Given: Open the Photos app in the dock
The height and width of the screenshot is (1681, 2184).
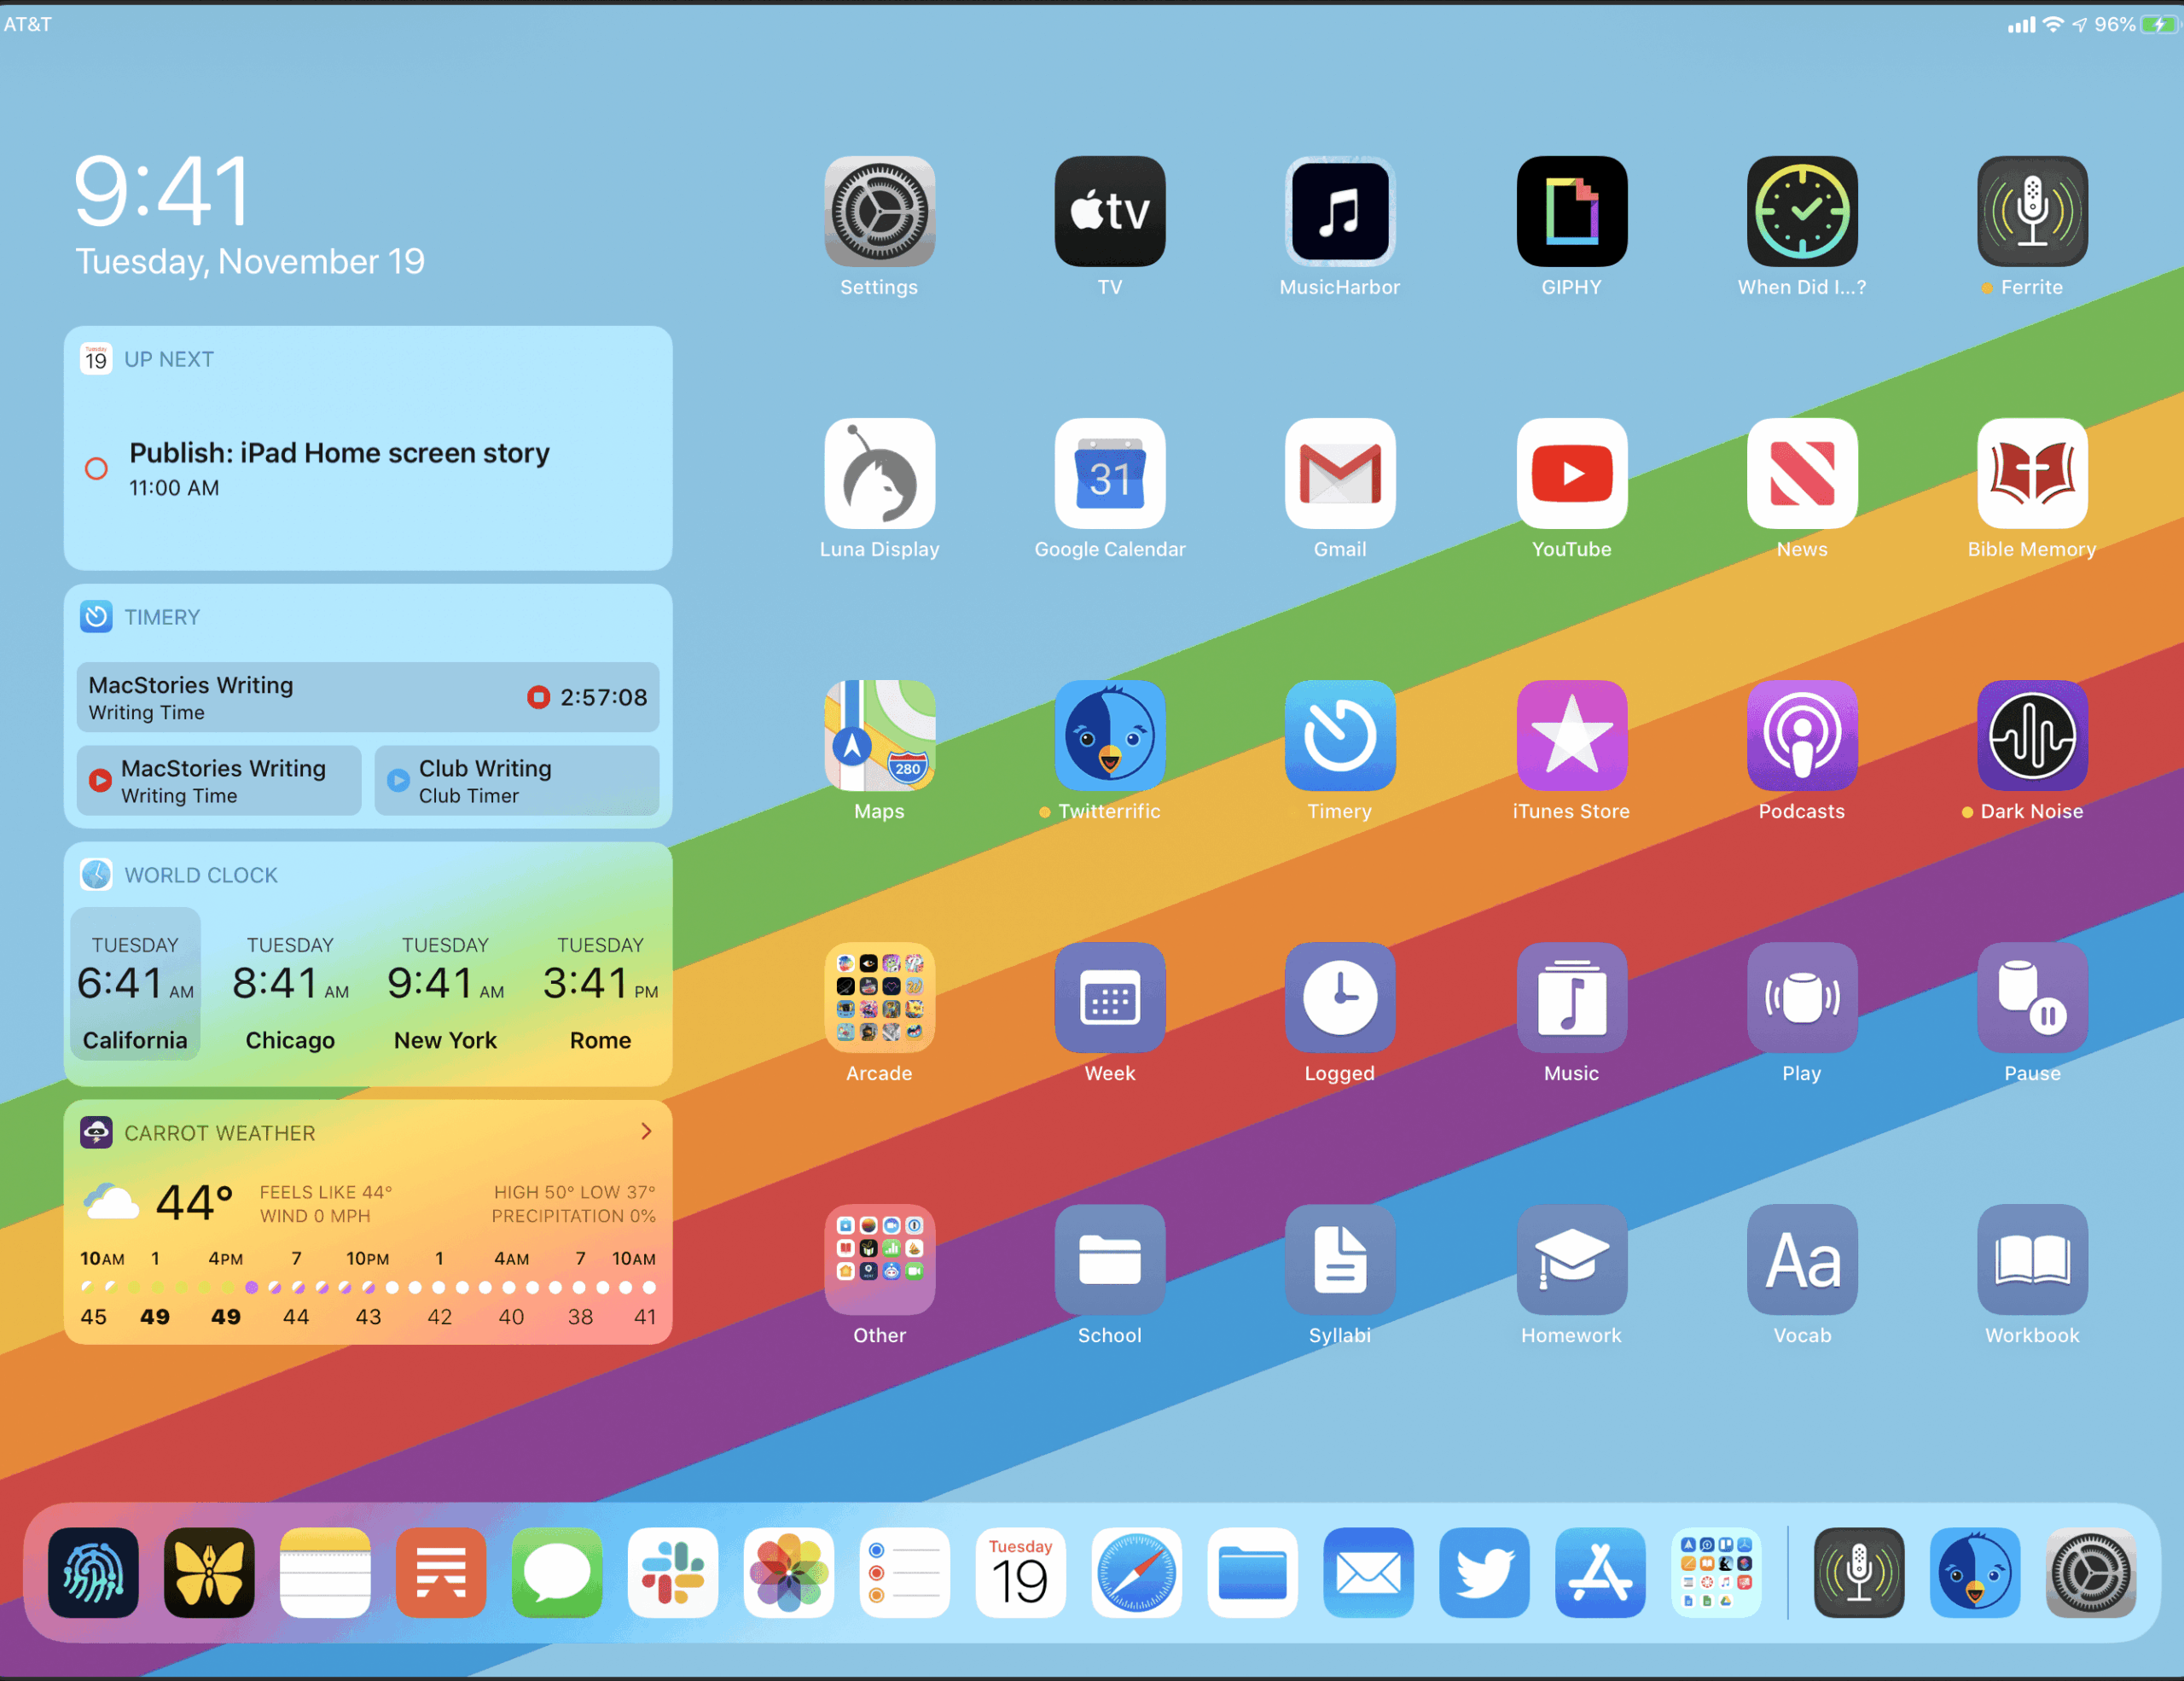Looking at the screenshot, I should pos(788,1571).
